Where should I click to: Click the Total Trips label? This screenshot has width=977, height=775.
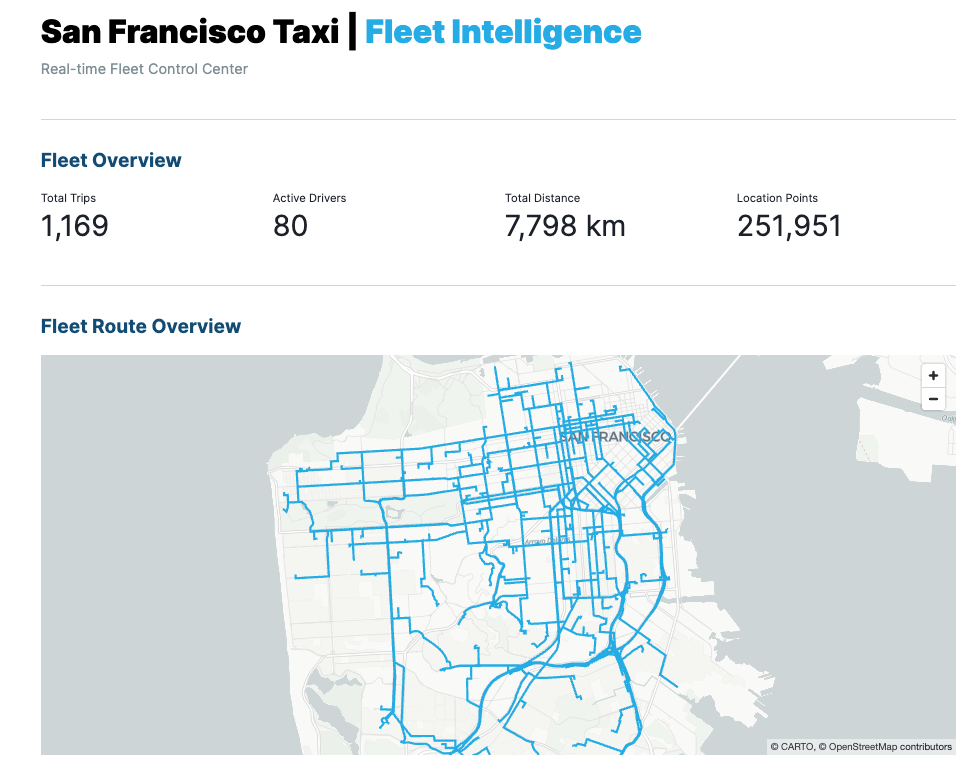click(x=68, y=198)
